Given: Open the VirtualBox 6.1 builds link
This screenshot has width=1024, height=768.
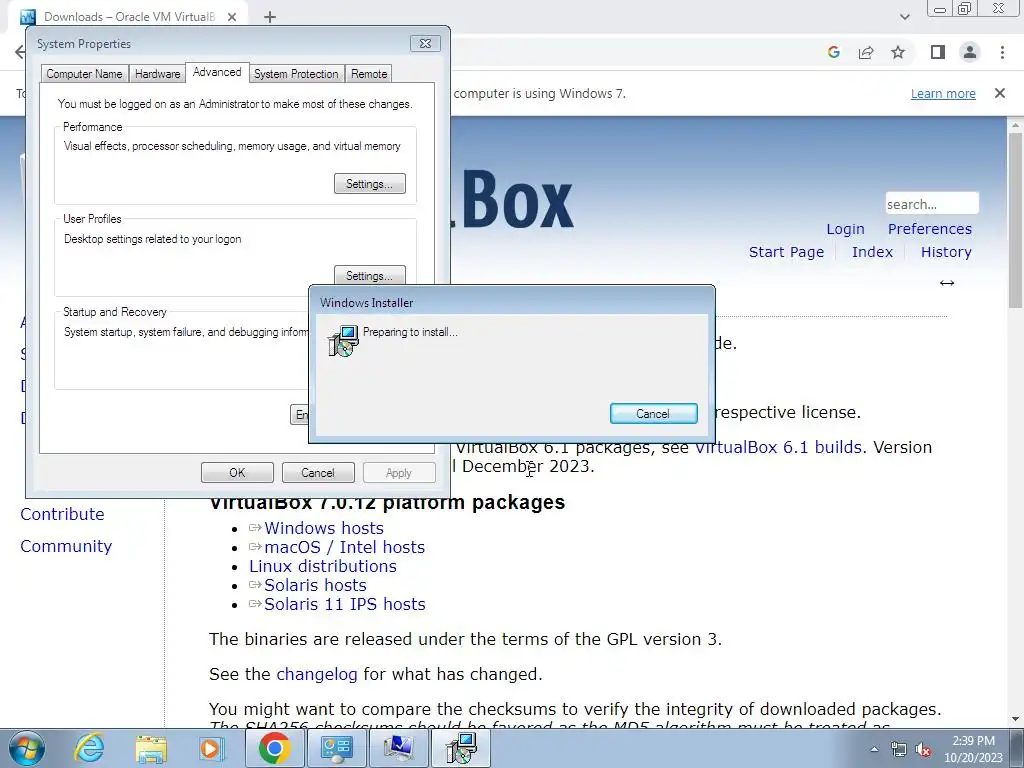Looking at the screenshot, I should (778, 447).
